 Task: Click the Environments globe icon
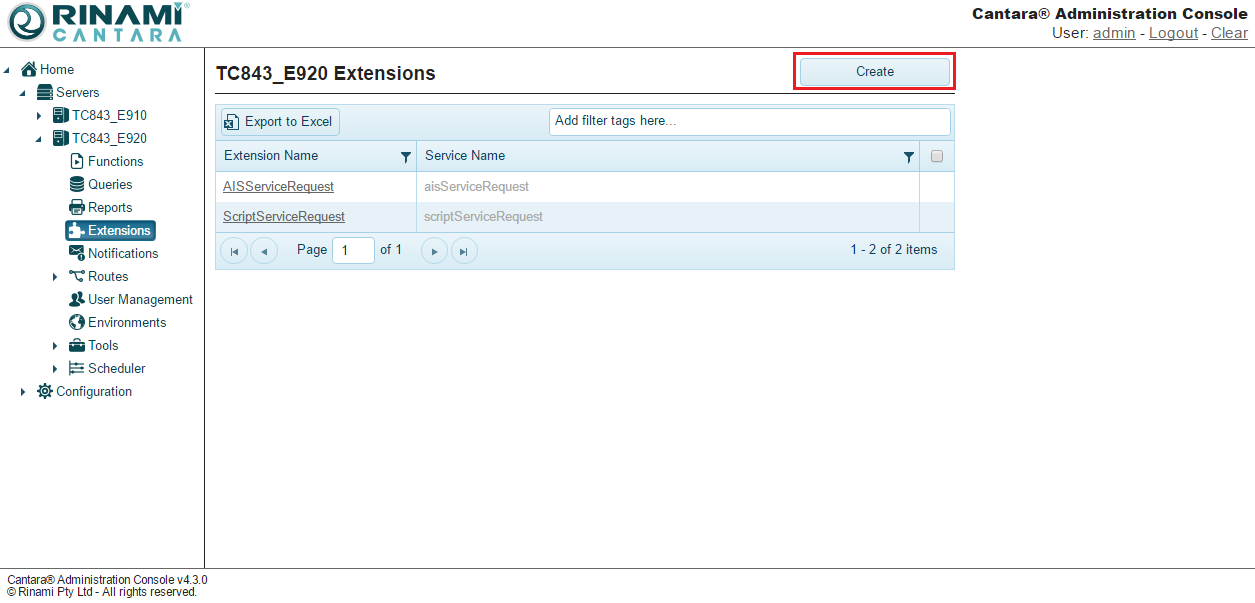click(x=77, y=322)
